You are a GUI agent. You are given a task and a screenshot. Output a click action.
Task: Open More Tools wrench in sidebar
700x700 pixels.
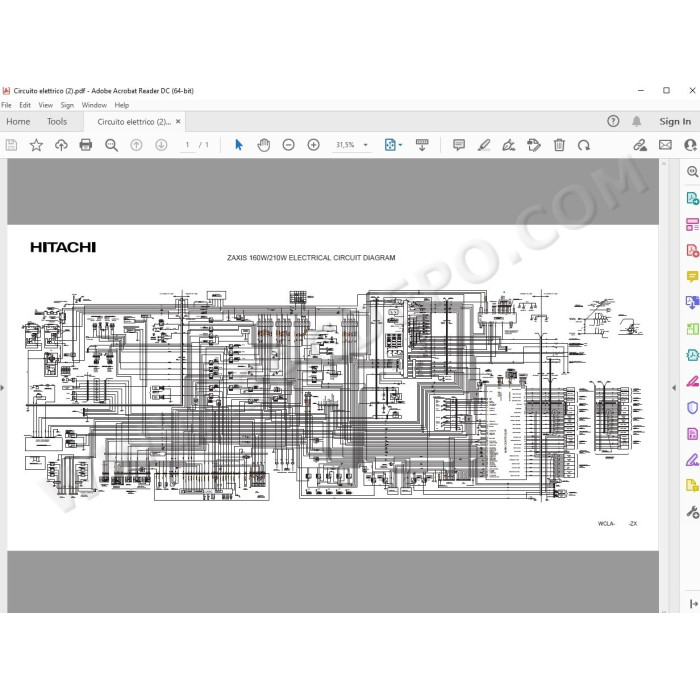click(x=692, y=512)
